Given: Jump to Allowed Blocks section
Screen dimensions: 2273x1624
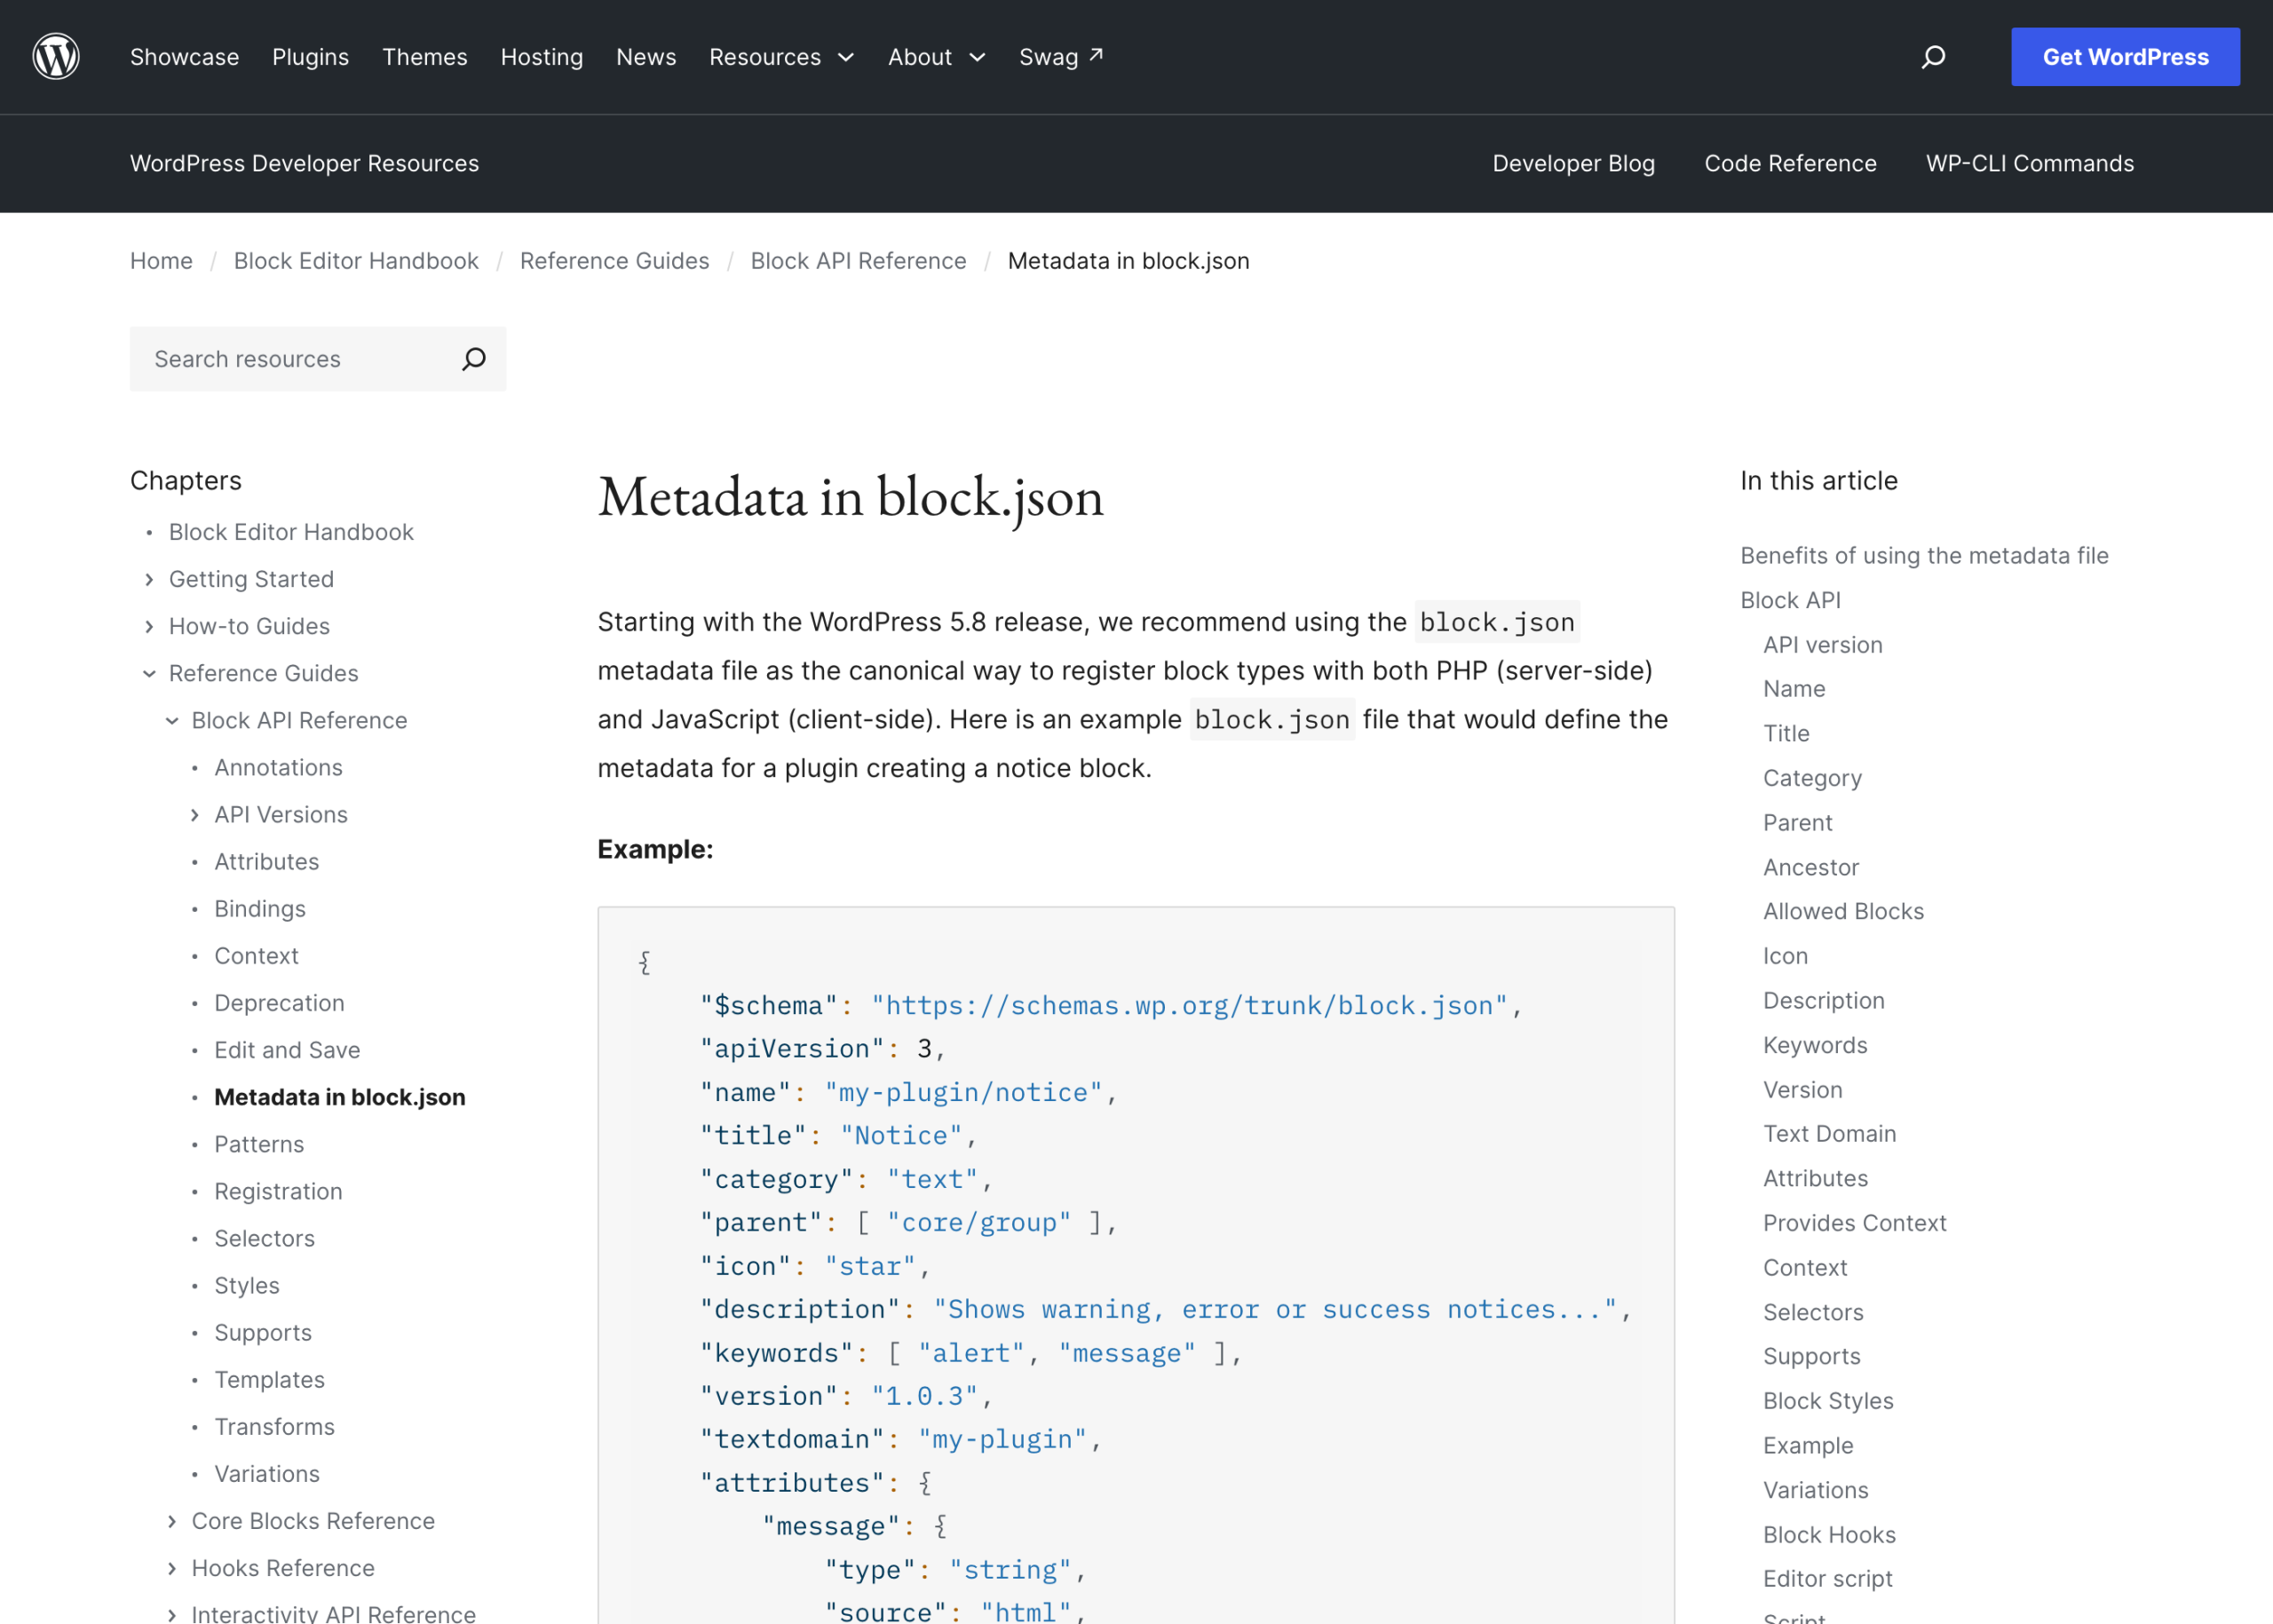Looking at the screenshot, I should (x=1843, y=912).
